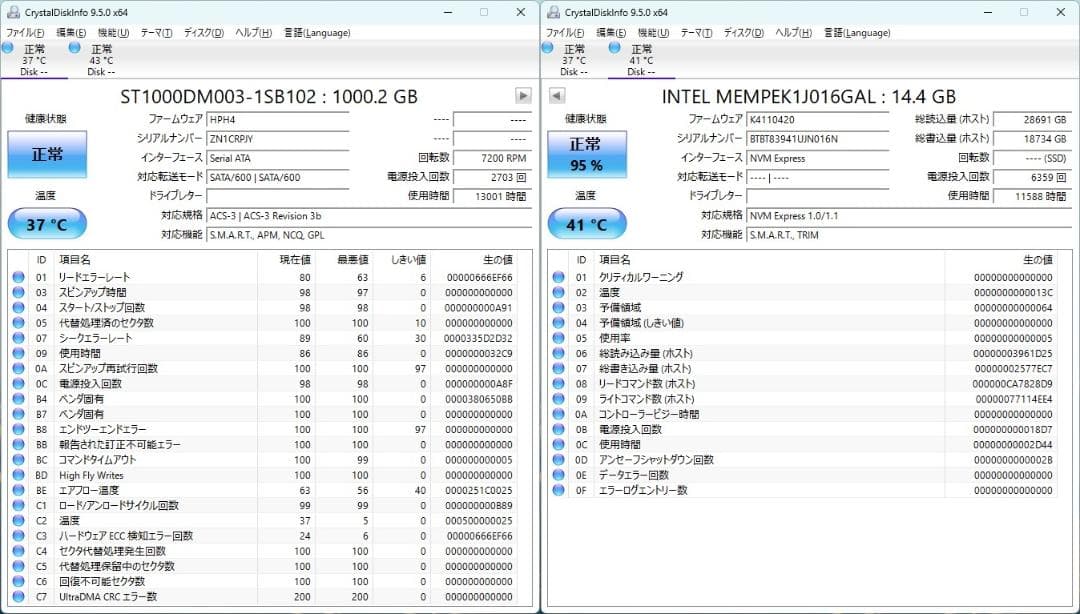Open the テーマ menu
This screenshot has width=1080, height=614.
click(x=157, y=33)
